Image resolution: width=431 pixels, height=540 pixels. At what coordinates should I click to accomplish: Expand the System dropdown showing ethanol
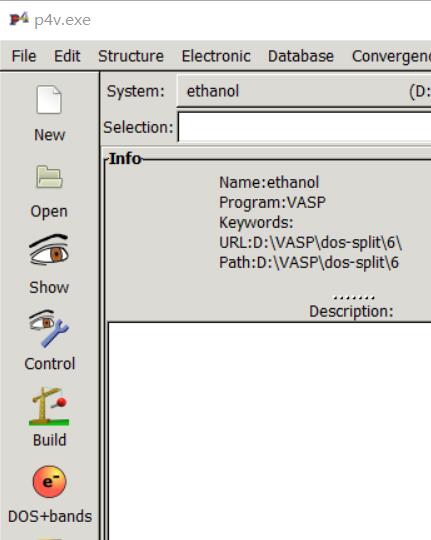coord(304,91)
